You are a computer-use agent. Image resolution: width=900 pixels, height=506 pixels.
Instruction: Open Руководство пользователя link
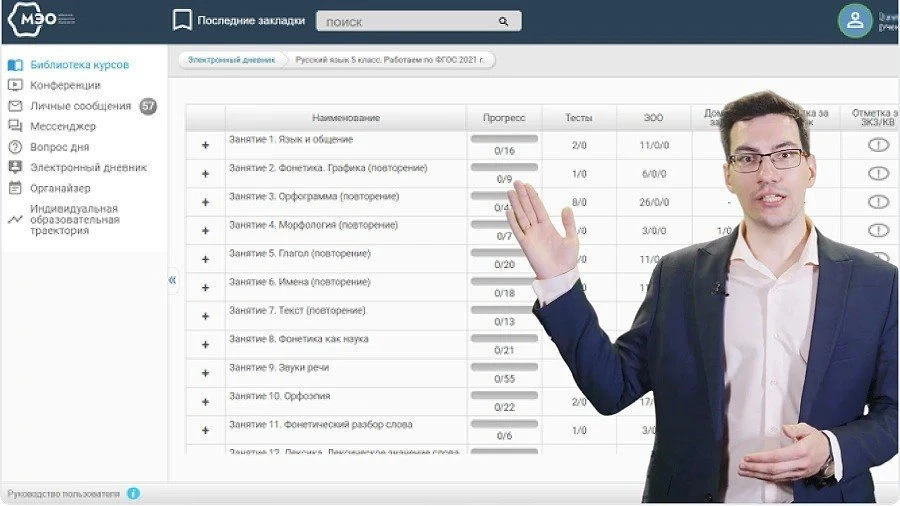point(64,494)
